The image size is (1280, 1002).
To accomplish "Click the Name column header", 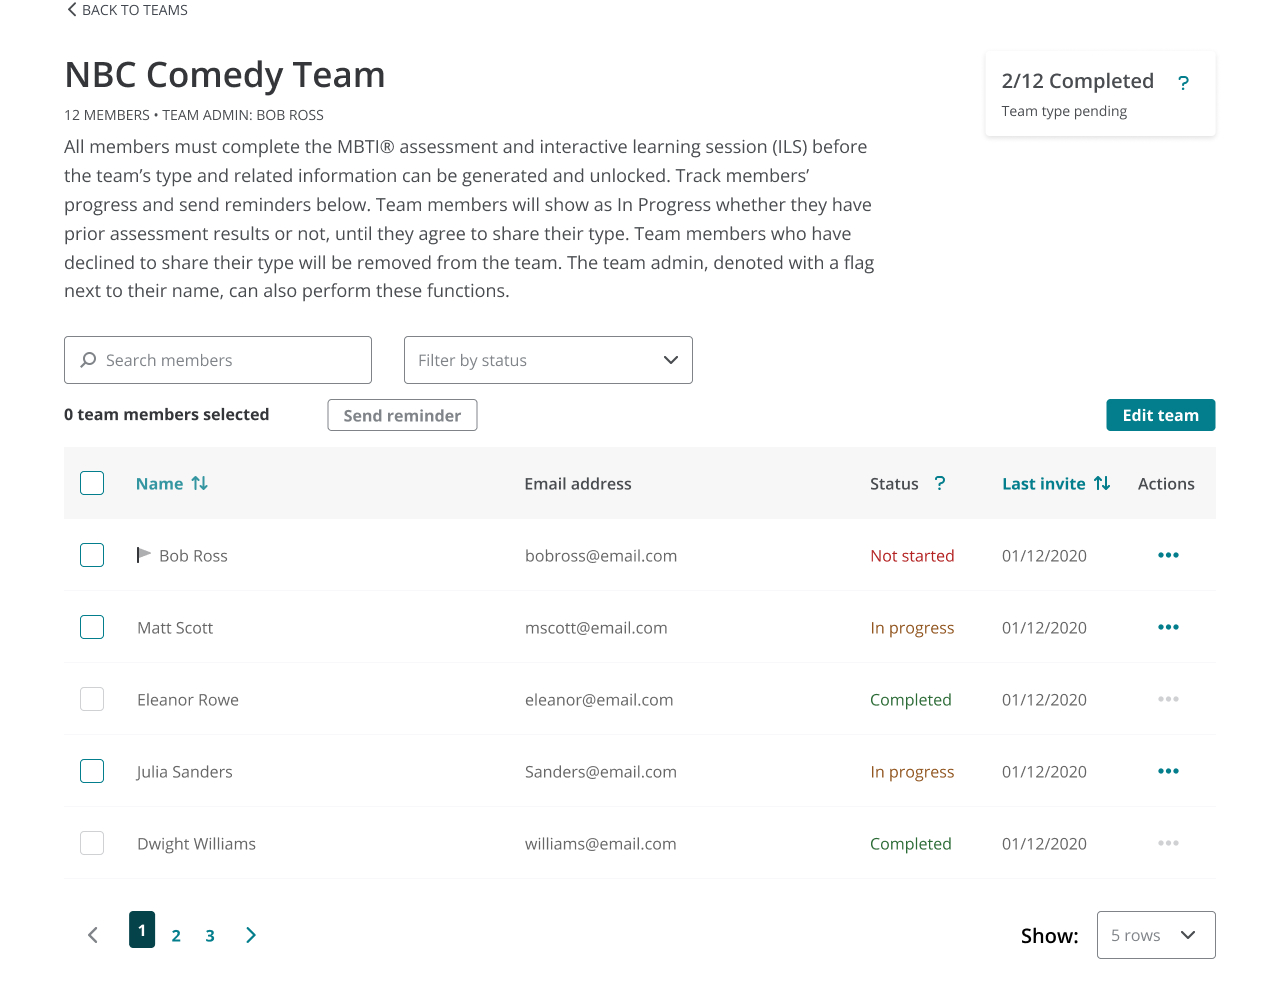I will 159,483.
